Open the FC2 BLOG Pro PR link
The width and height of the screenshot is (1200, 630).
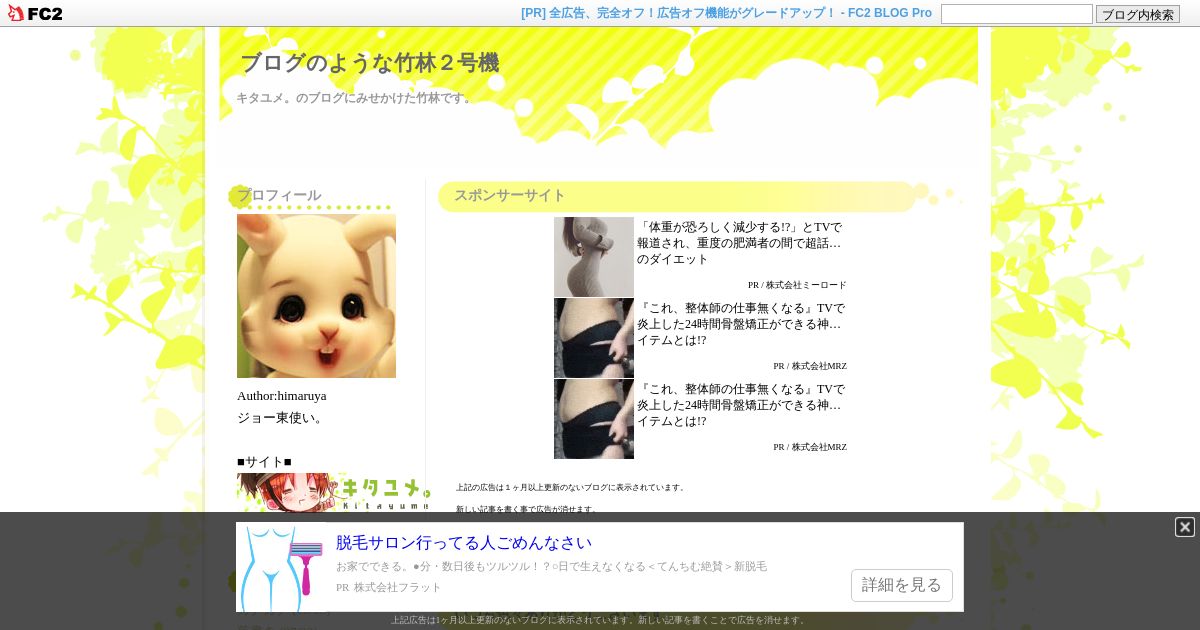(x=726, y=13)
